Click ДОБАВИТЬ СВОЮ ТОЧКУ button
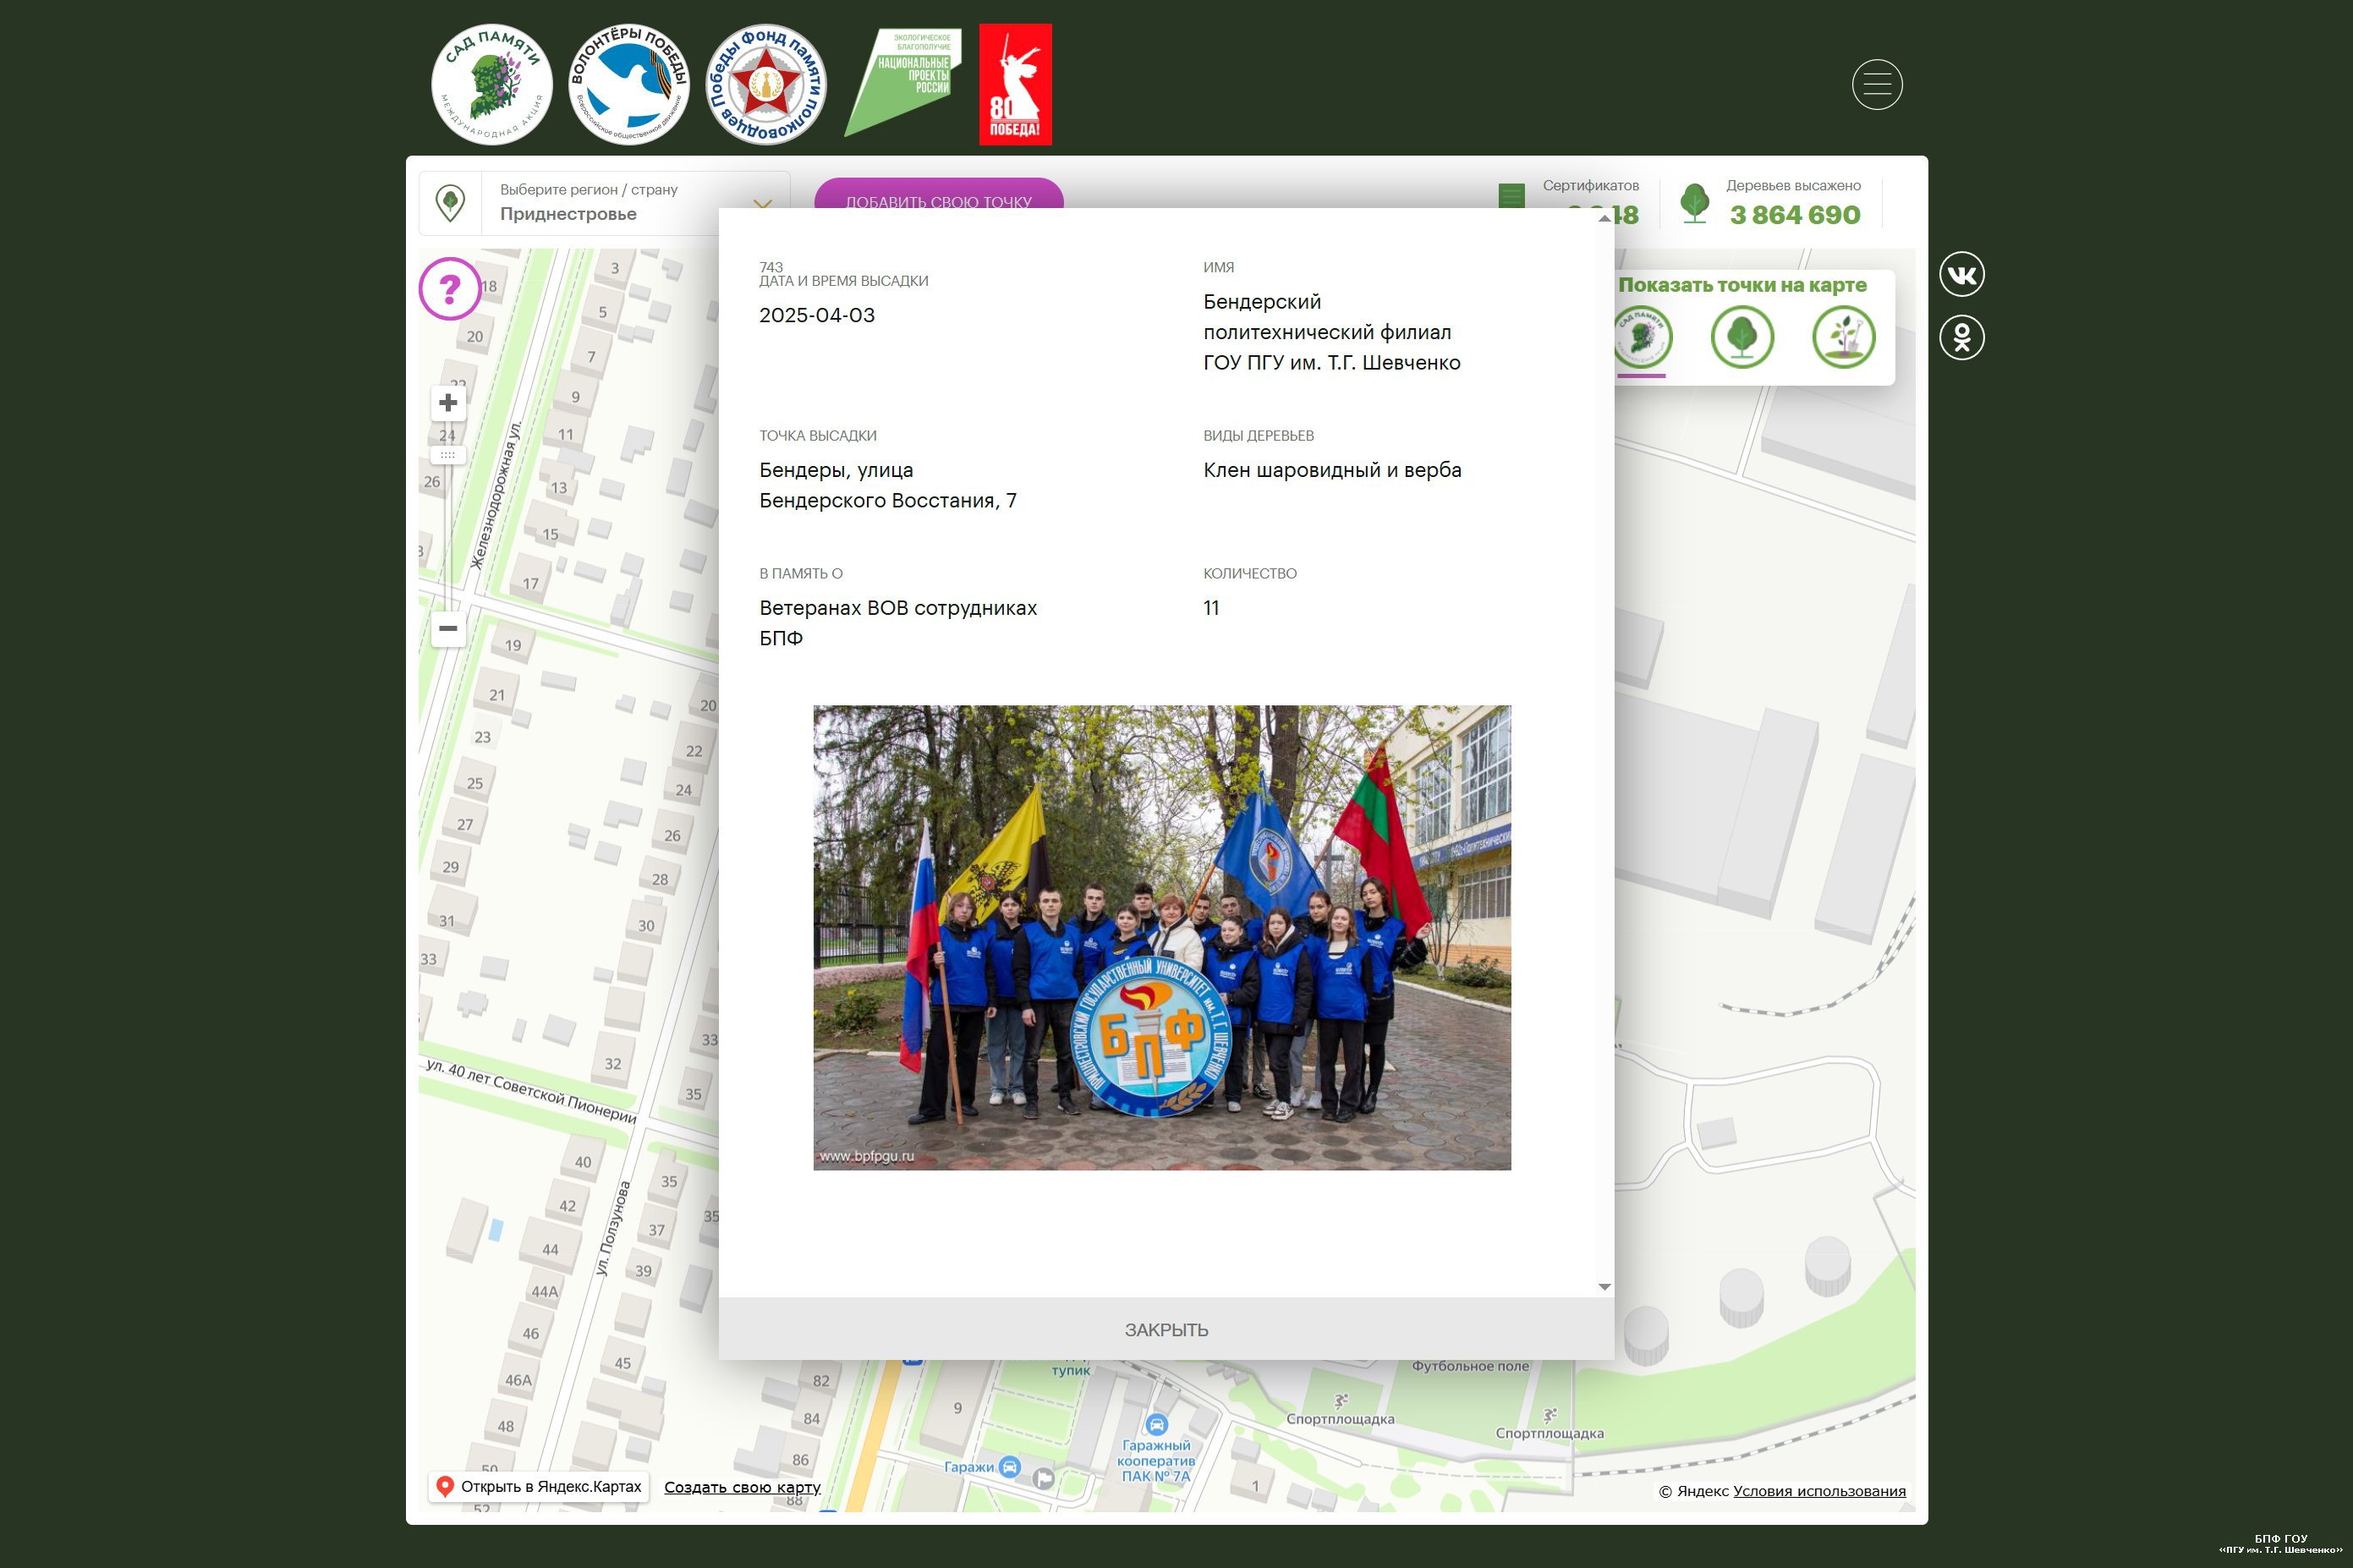This screenshot has width=2353, height=1568. pos(938,194)
